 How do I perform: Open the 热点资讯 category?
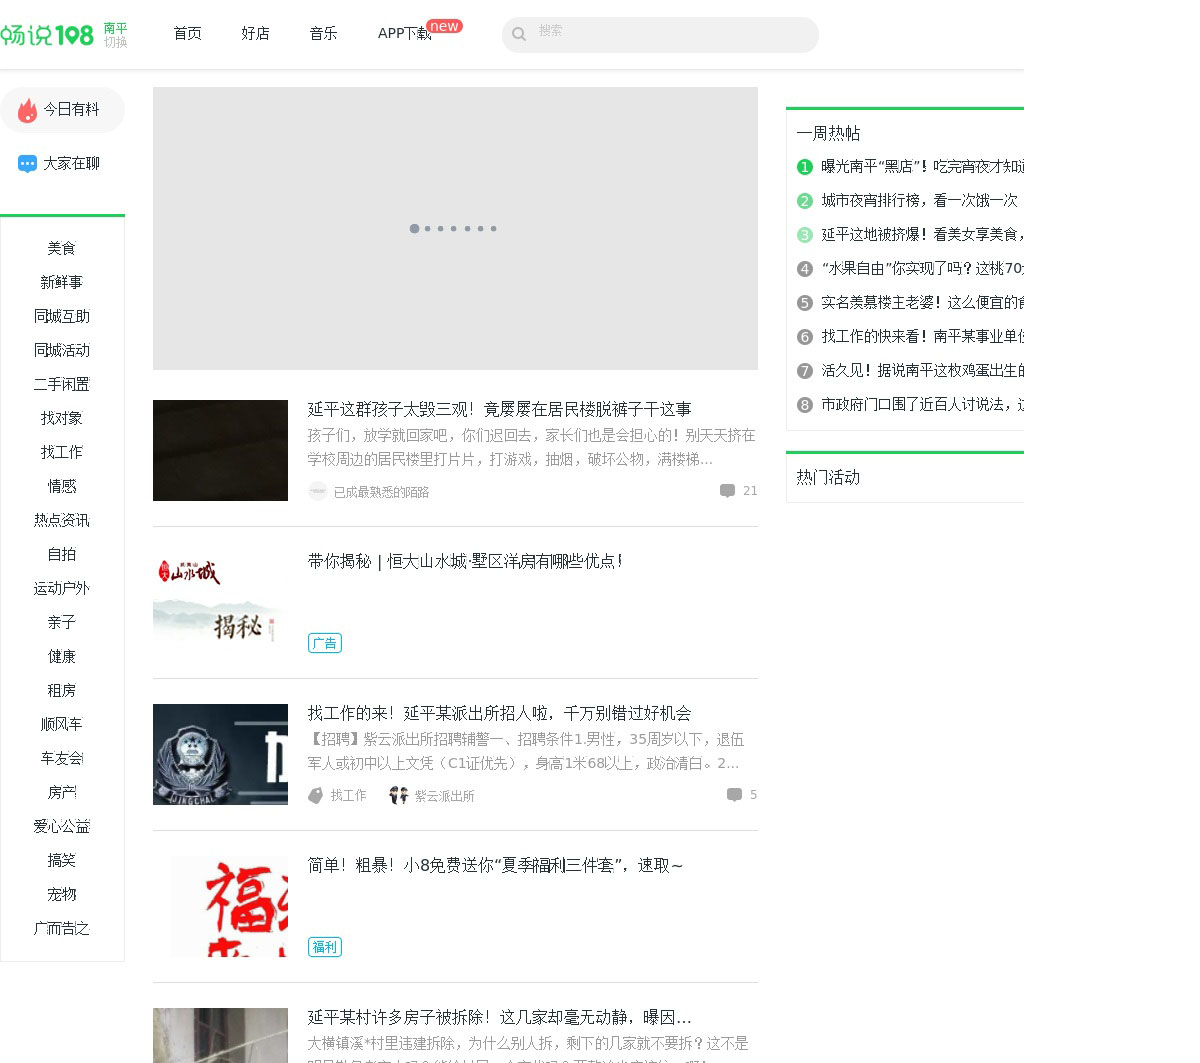click(62, 520)
